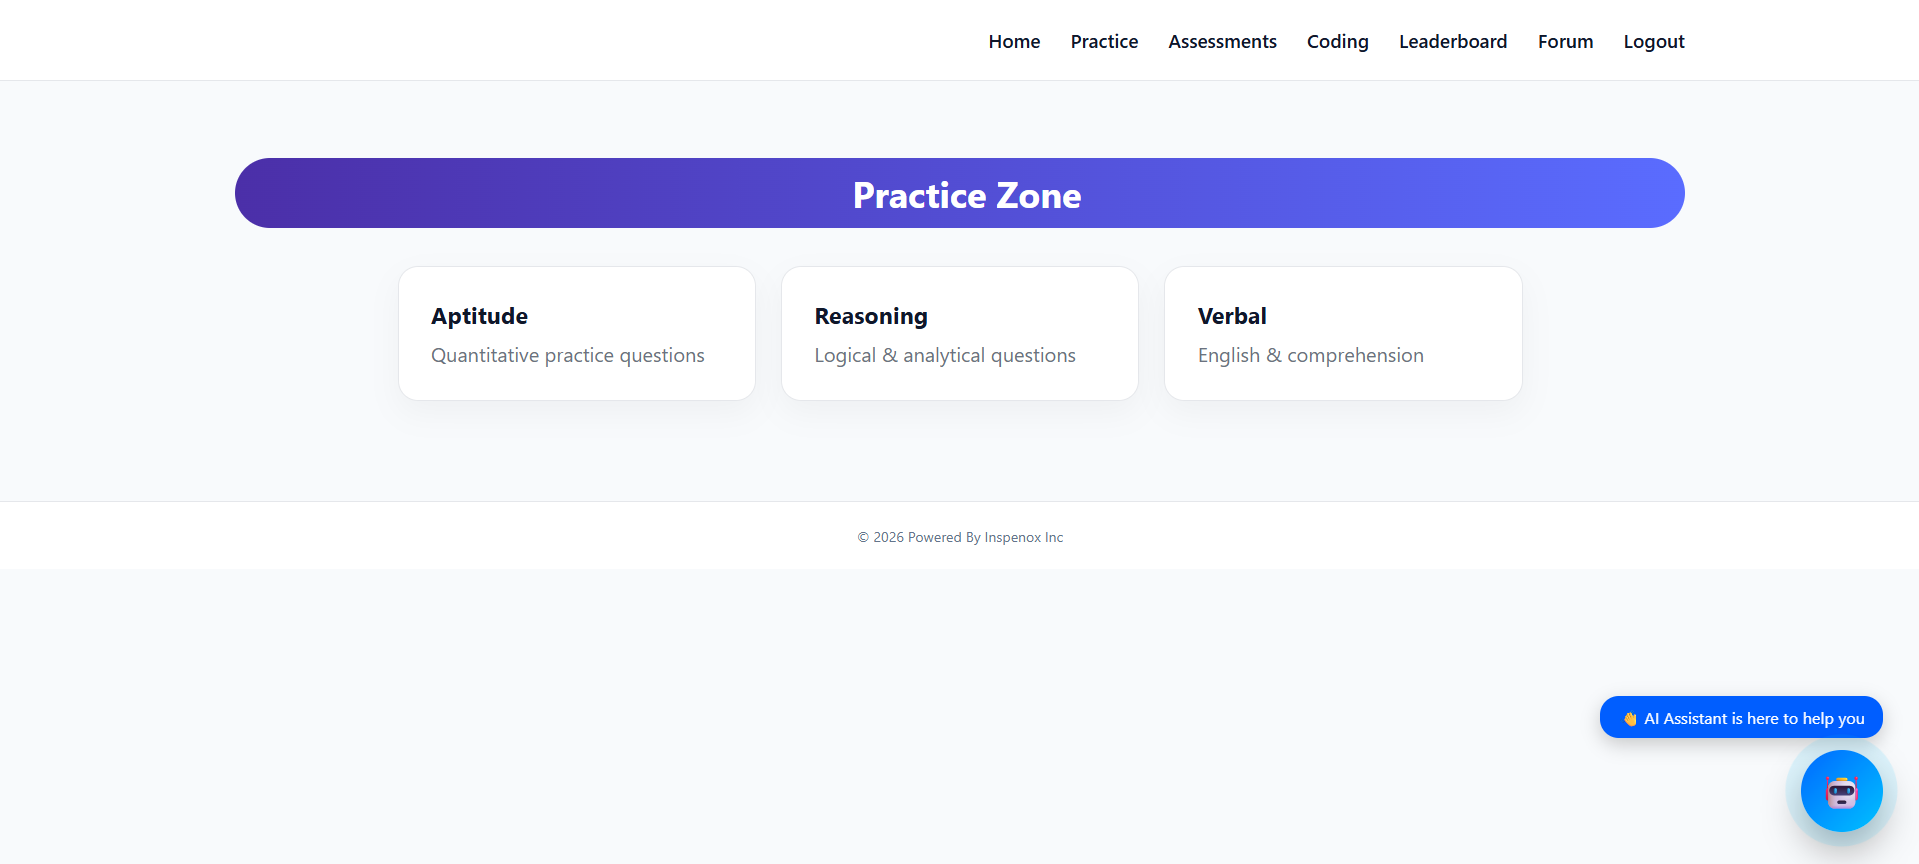Open the Assessments nav item
Viewport: 1919px width, 864px height.
coord(1222,41)
